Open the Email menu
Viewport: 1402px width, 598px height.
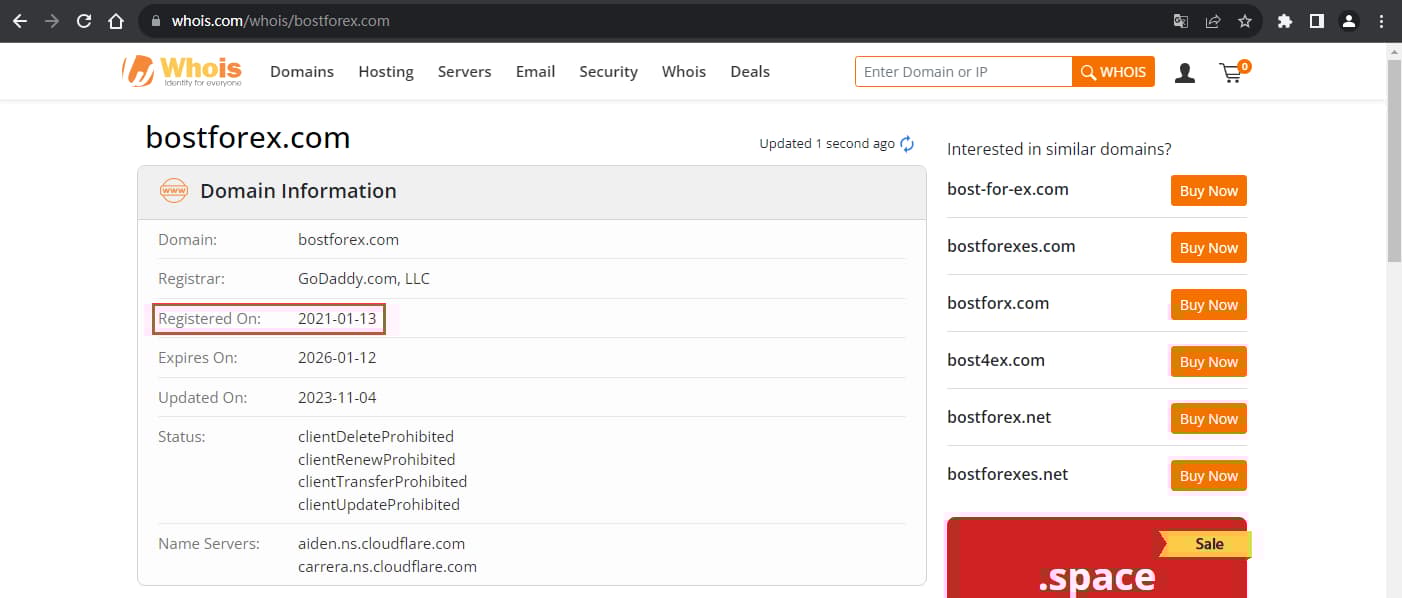pyautogui.click(x=536, y=72)
